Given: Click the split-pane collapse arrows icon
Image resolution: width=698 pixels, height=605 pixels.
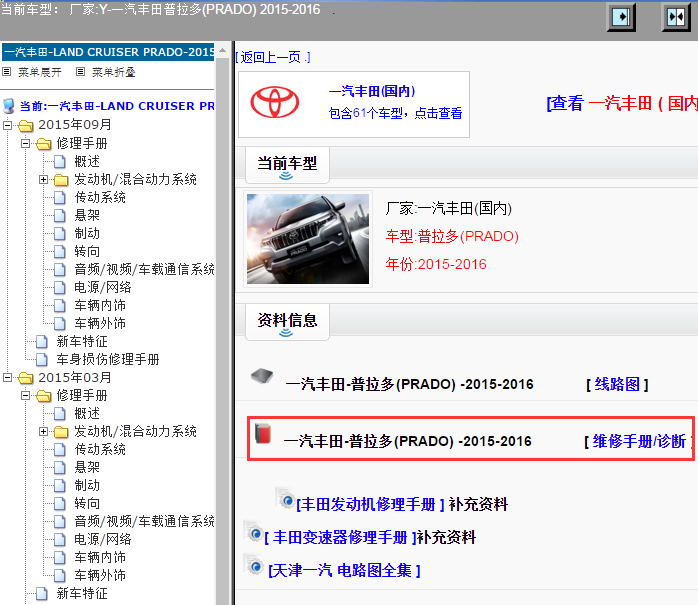Looking at the screenshot, I should coord(676,17).
